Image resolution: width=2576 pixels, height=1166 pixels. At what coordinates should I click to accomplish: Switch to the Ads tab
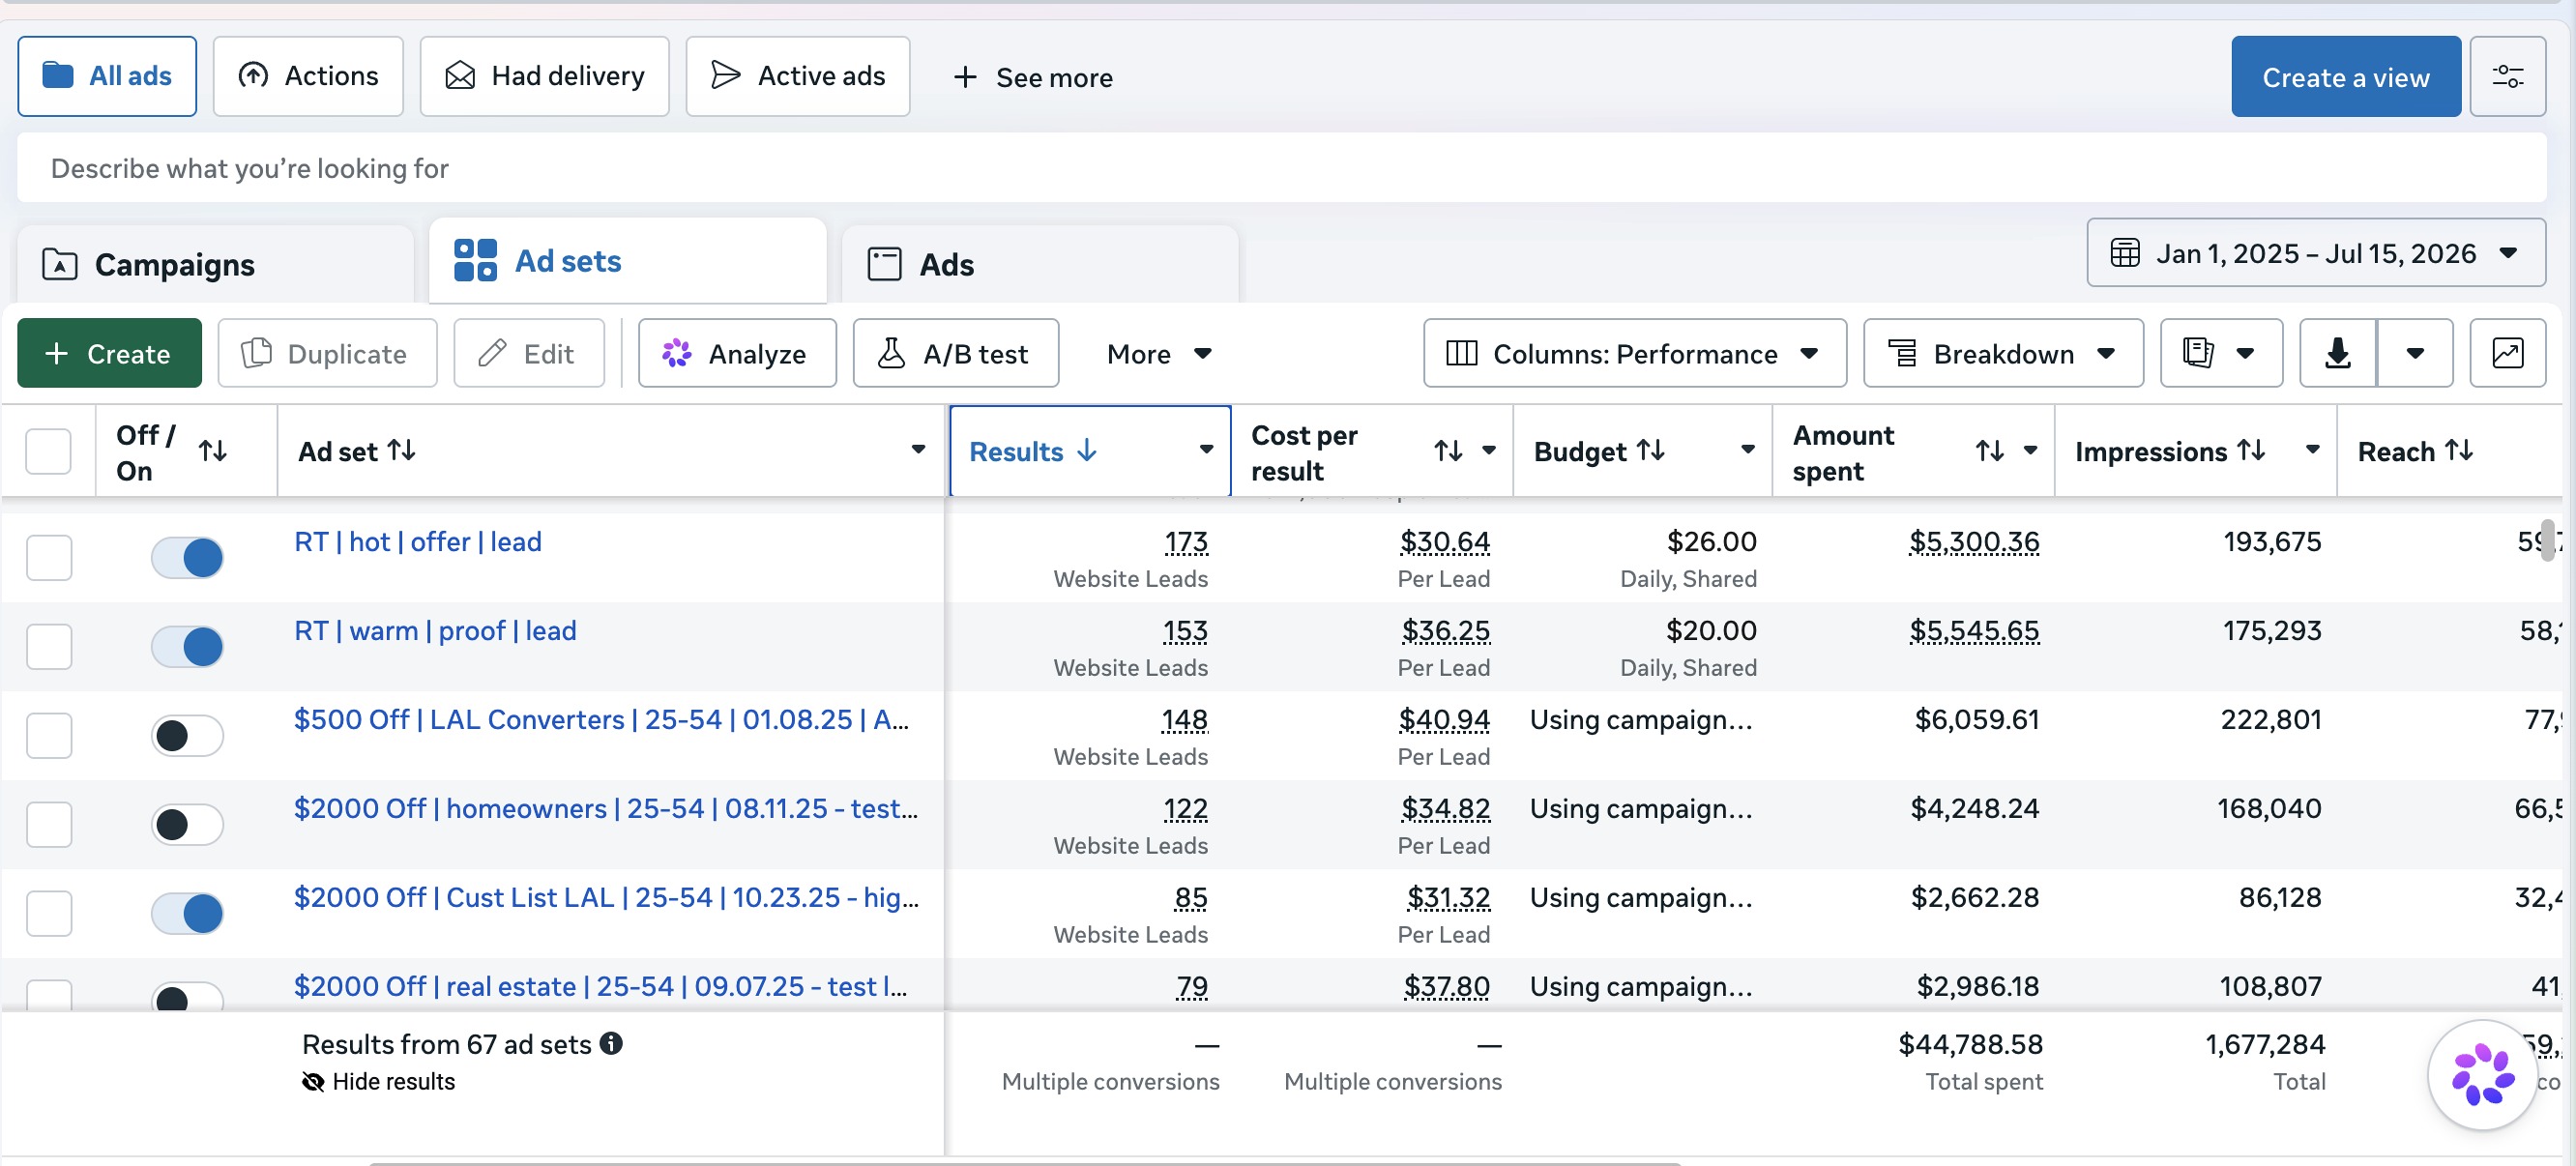[1040, 264]
